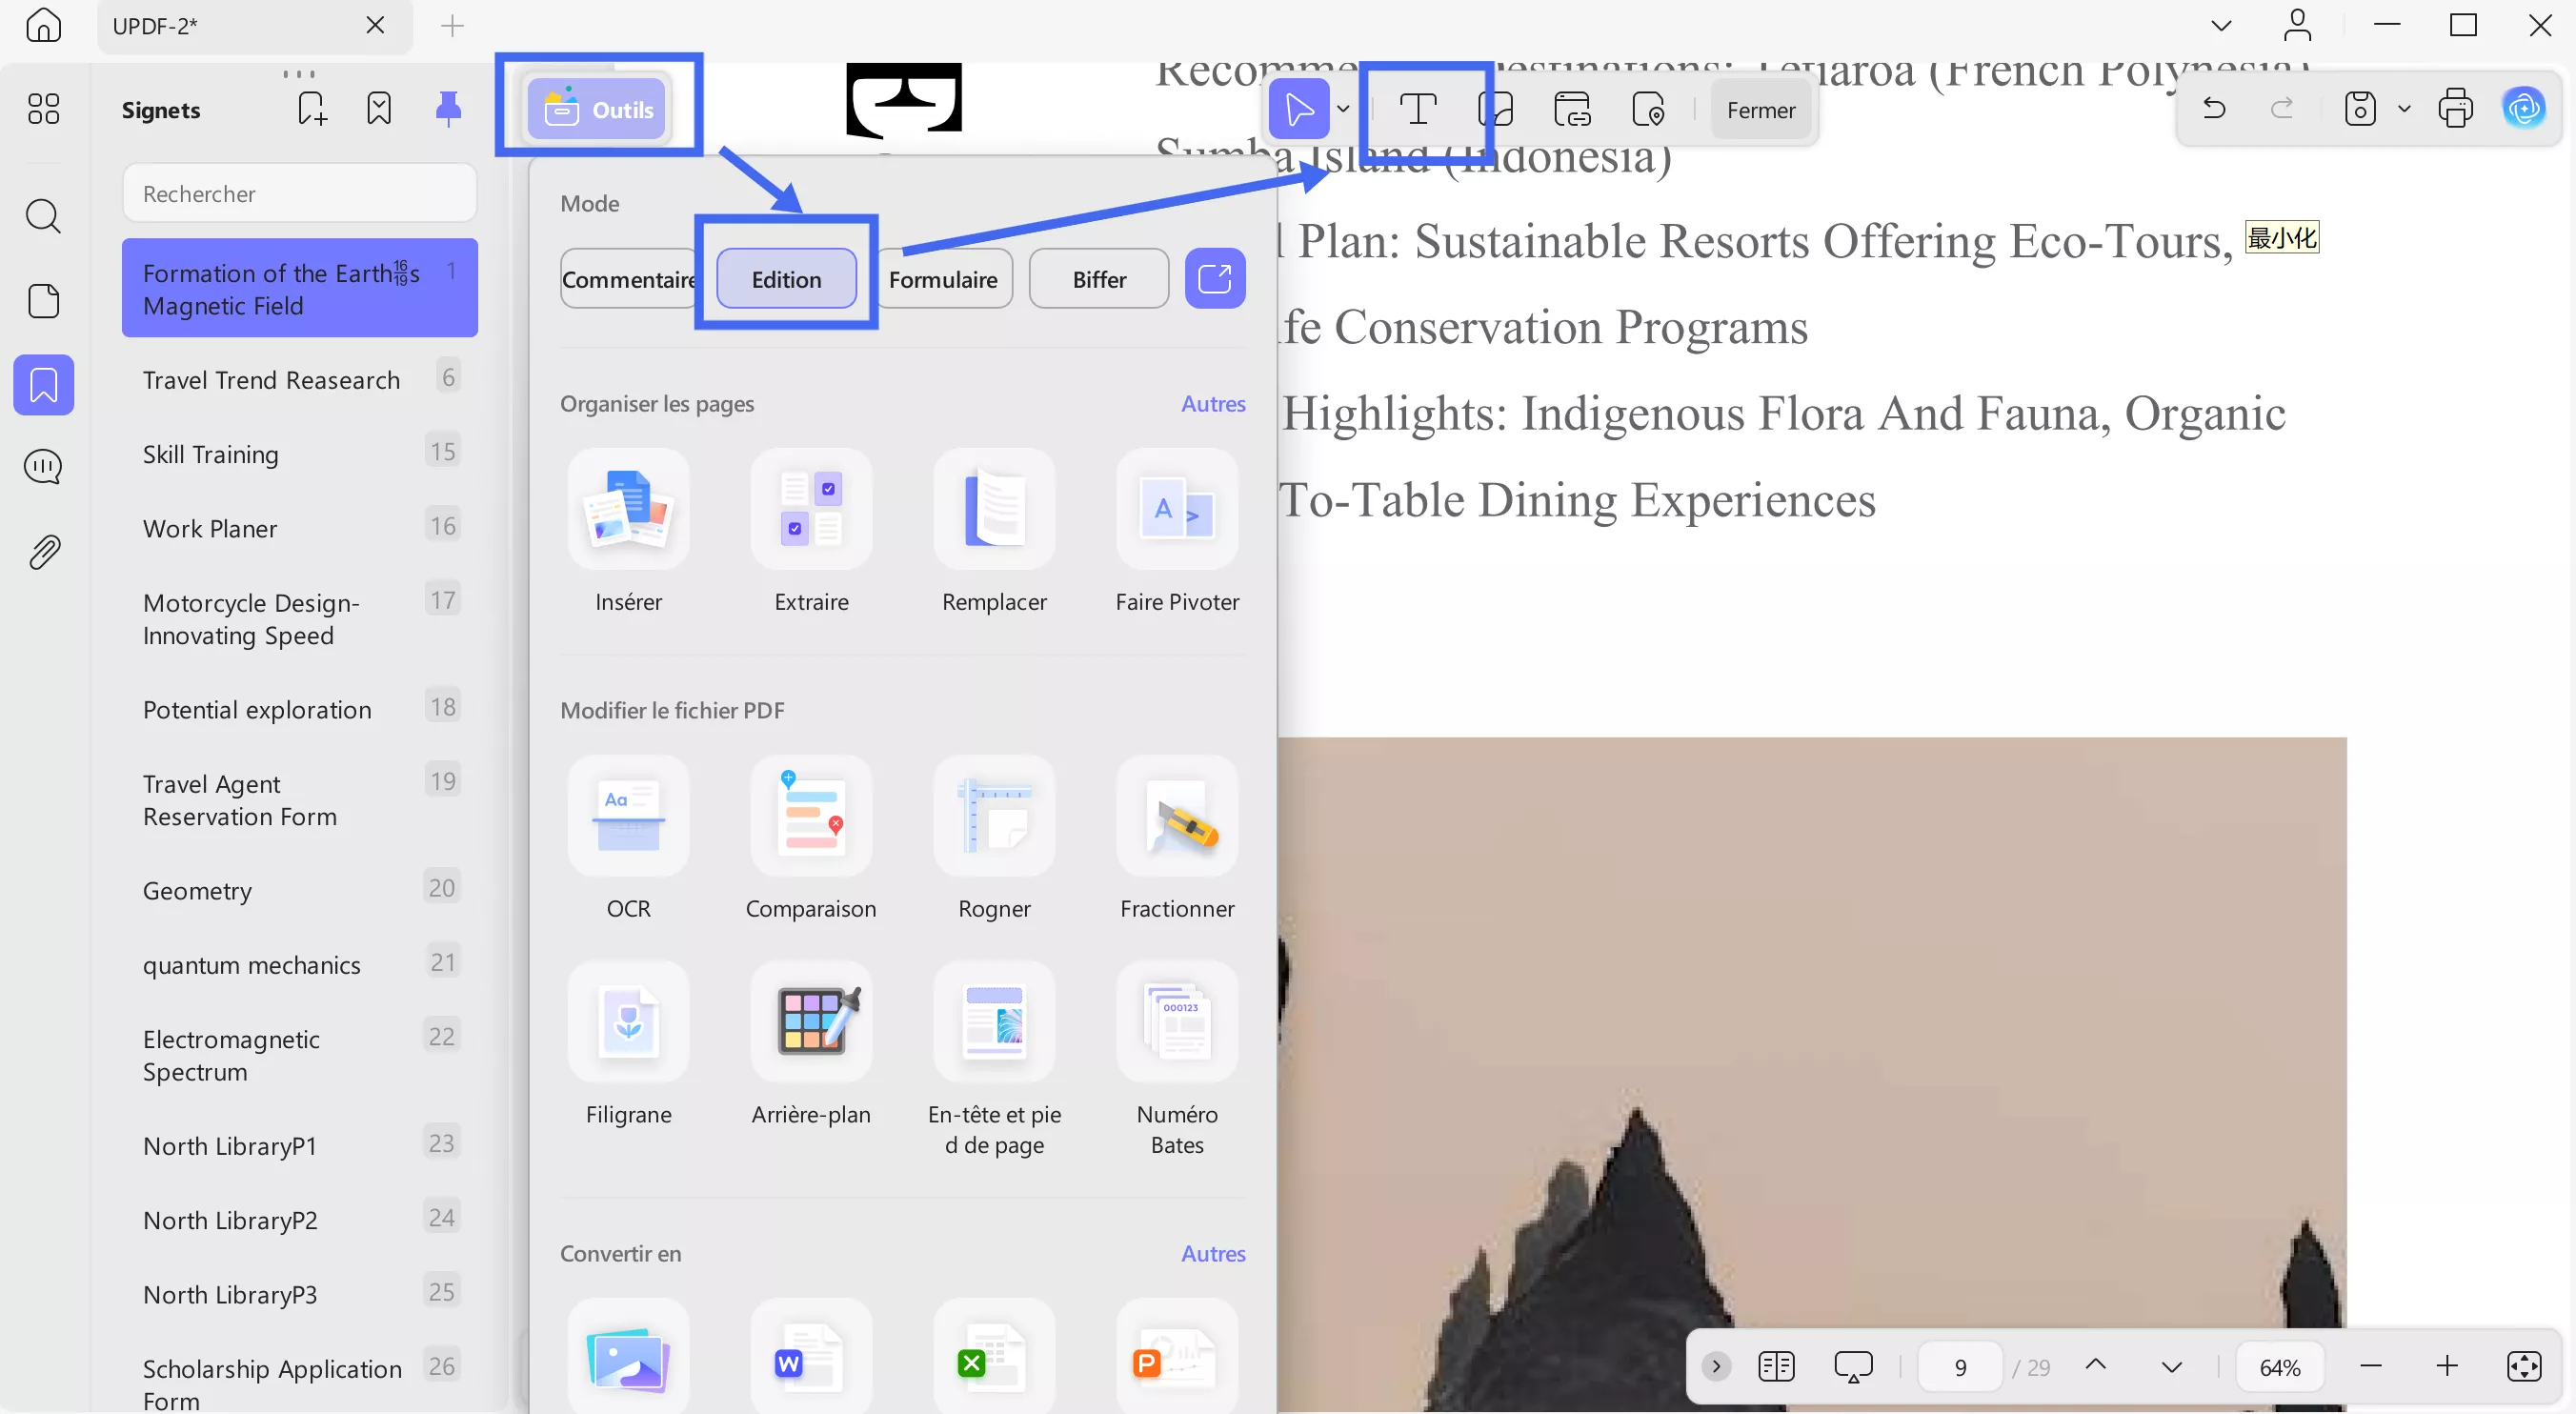Image resolution: width=2576 pixels, height=1414 pixels.
Task: Expand the save options dropdown arrow
Action: point(2404,108)
